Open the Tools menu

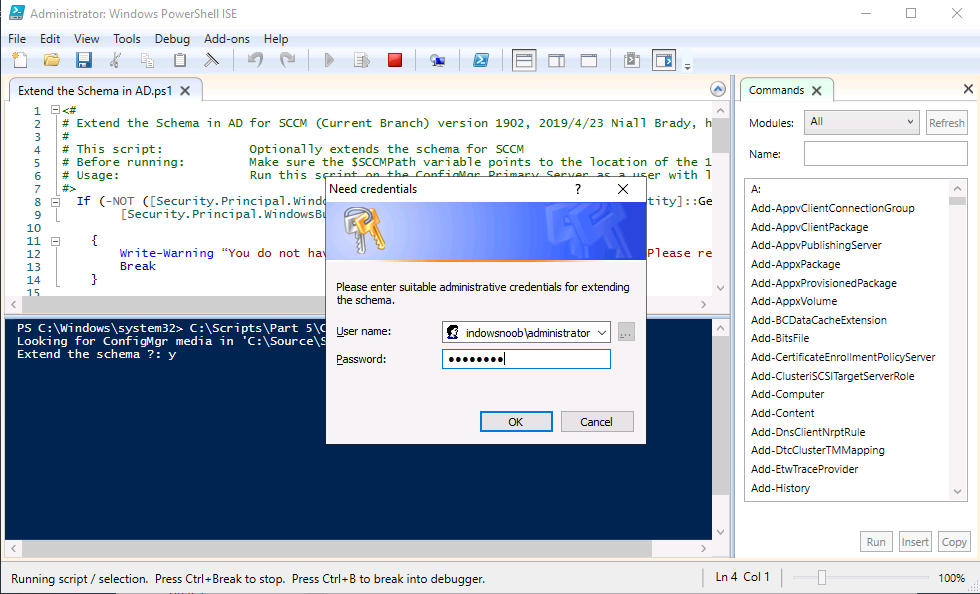click(x=127, y=39)
